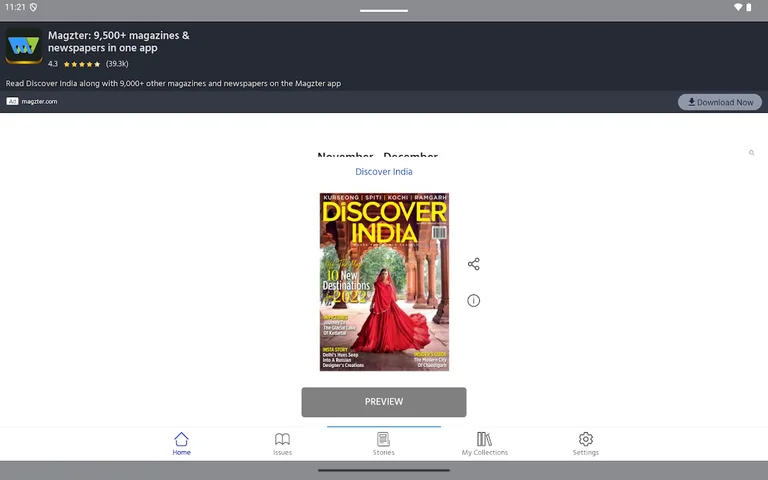Tap the bottom navigation gesture handle
This screenshot has width=768, height=480.
pyautogui.click(x=384, y=470)
